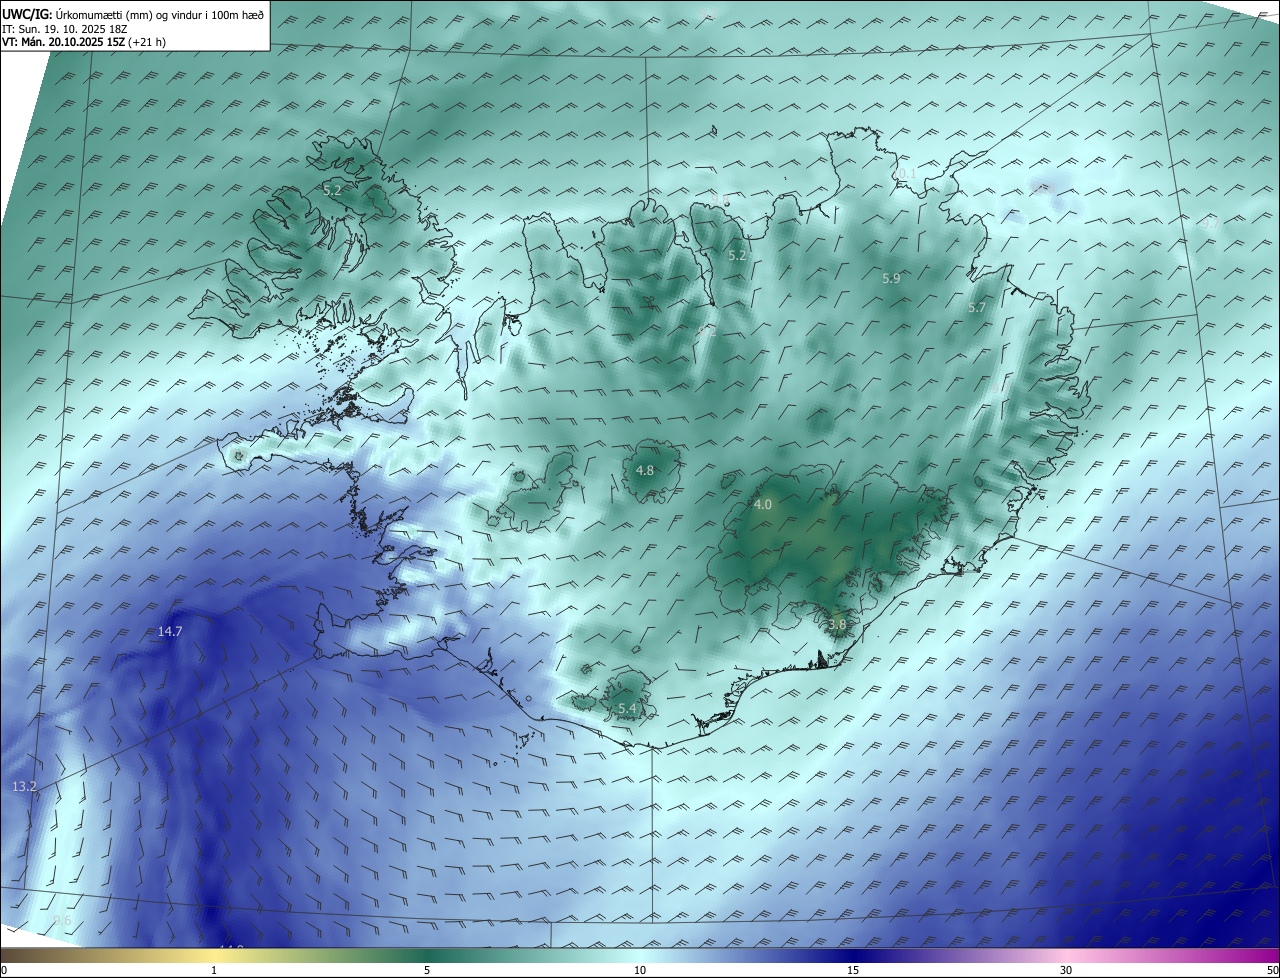Click the 1 tick on the color scale
Image resolution: width=1280 pixels, height=978 pixels.
(x=214, y=970)
